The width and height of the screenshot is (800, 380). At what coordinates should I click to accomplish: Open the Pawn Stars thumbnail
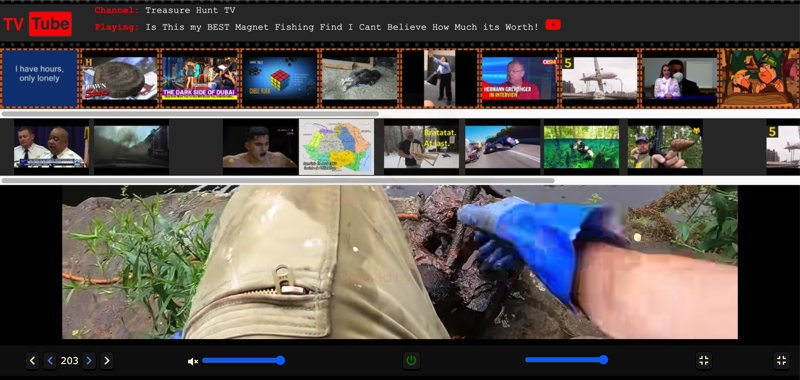[119, 78]
